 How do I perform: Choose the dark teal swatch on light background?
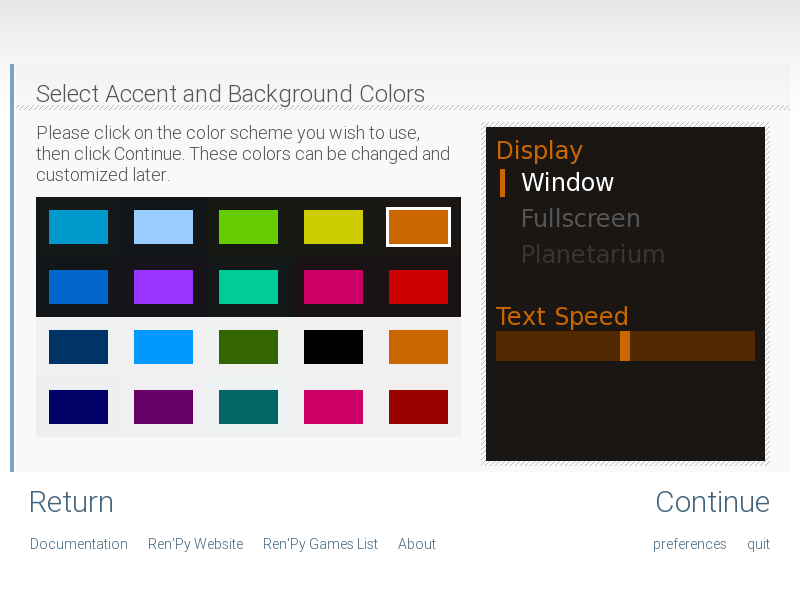click(248, 407)
